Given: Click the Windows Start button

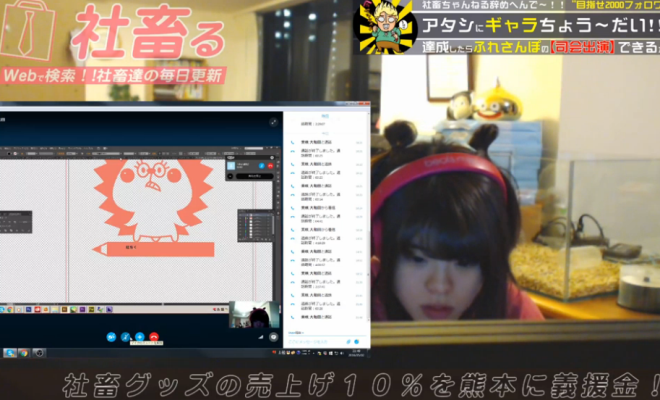Looking at the screenshot, I should coord(9,352).
